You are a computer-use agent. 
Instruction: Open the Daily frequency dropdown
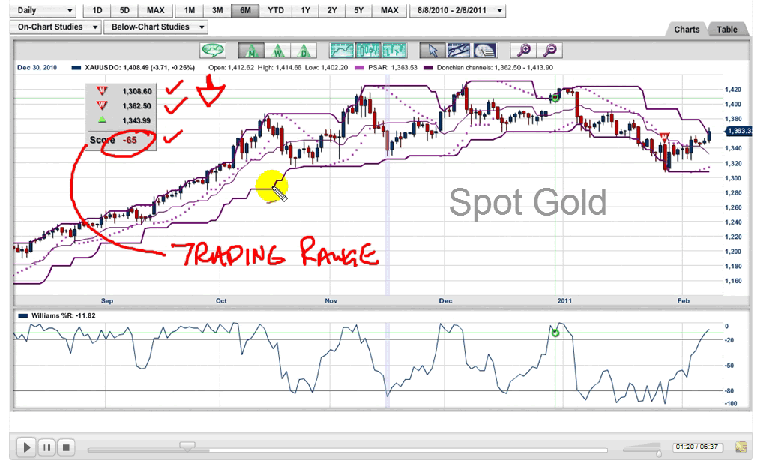(44, 10)
